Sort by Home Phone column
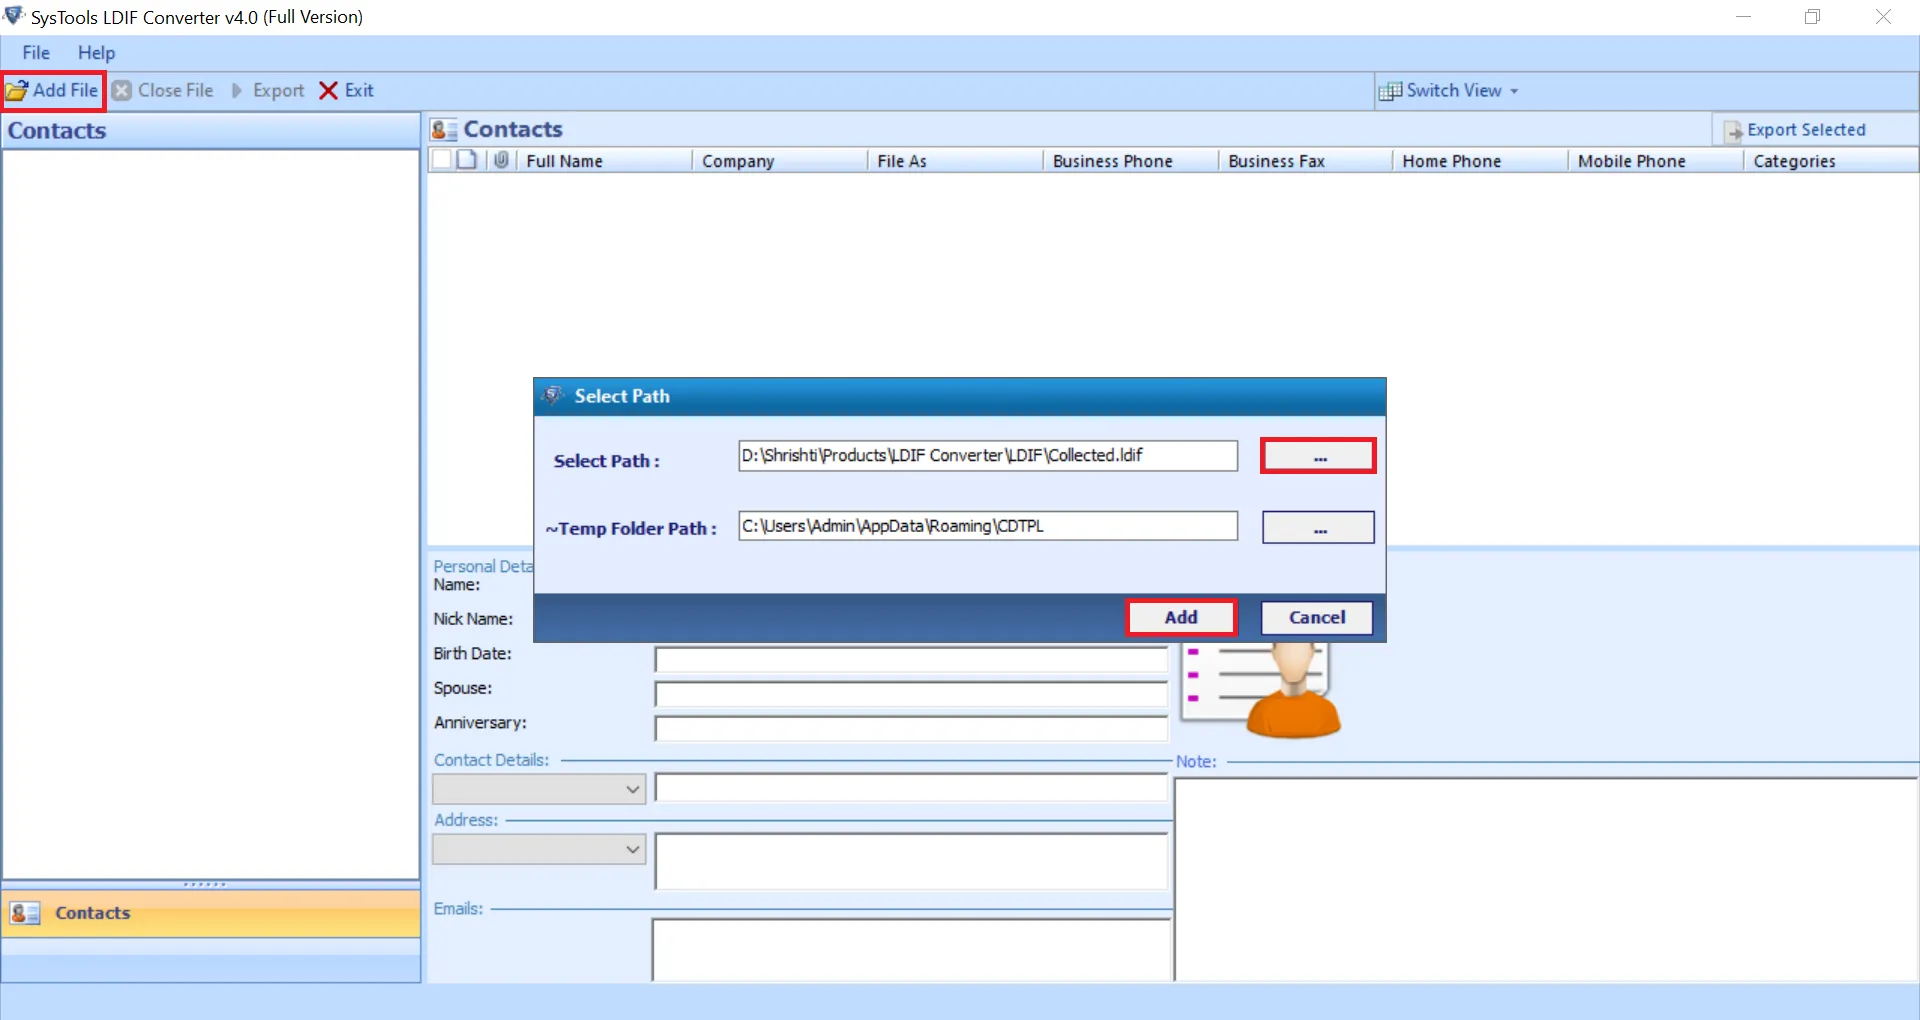Screen dimensions: 1920x1020 (x=1480, y=161)
